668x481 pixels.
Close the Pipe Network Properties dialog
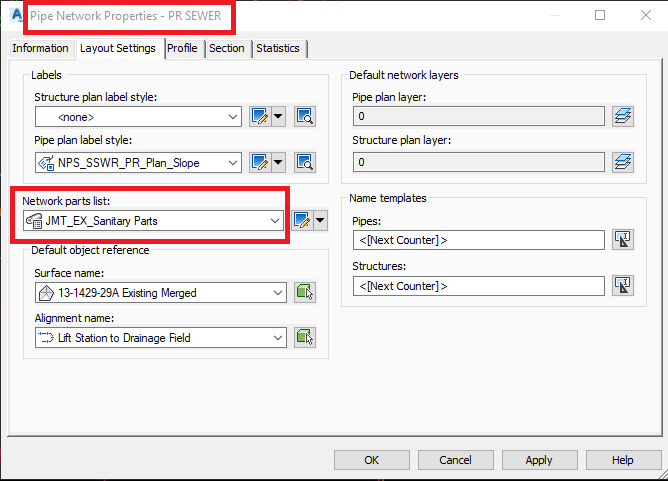646,15
